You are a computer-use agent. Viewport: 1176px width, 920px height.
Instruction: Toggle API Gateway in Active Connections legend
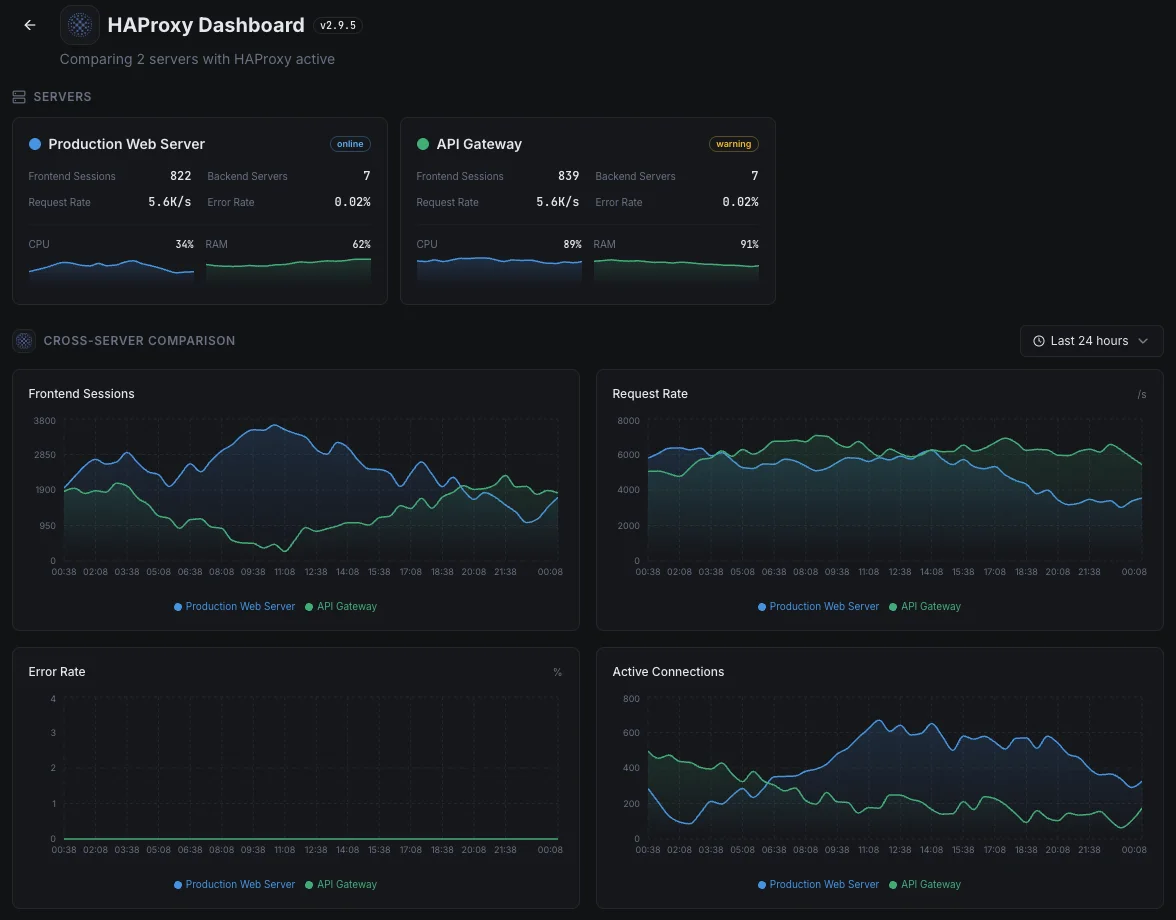click(925, 885)
